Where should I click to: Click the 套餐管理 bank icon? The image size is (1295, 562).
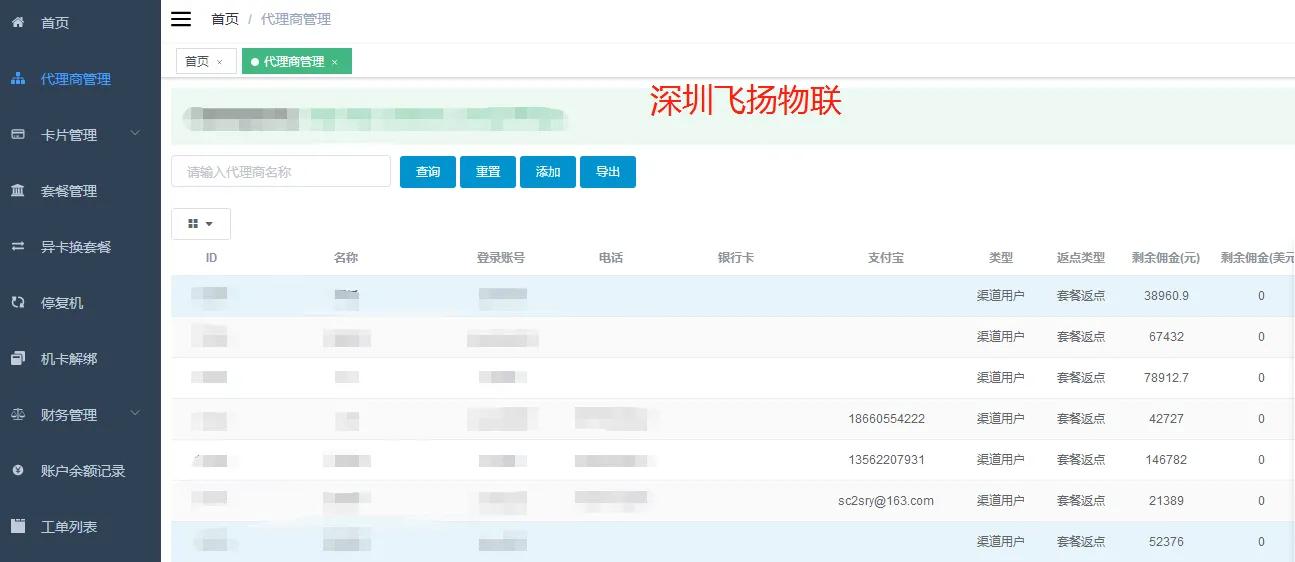click(17, 190)
